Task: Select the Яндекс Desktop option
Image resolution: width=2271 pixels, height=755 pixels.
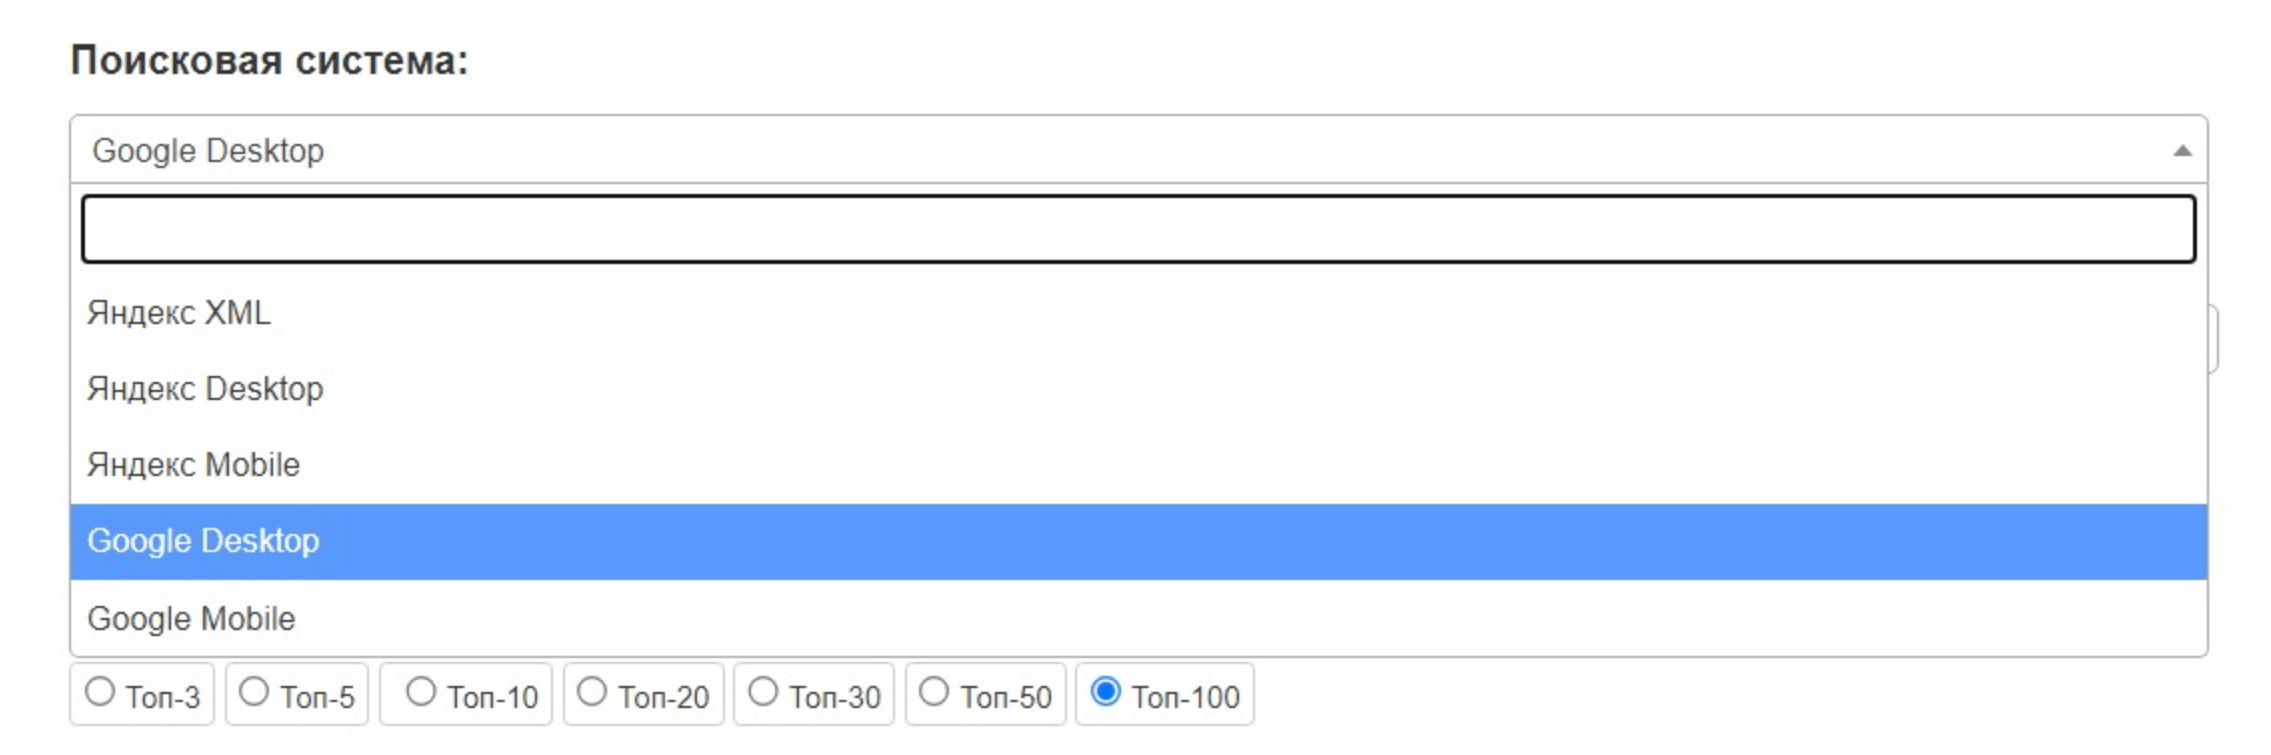Action: click(x=205, y=389)
